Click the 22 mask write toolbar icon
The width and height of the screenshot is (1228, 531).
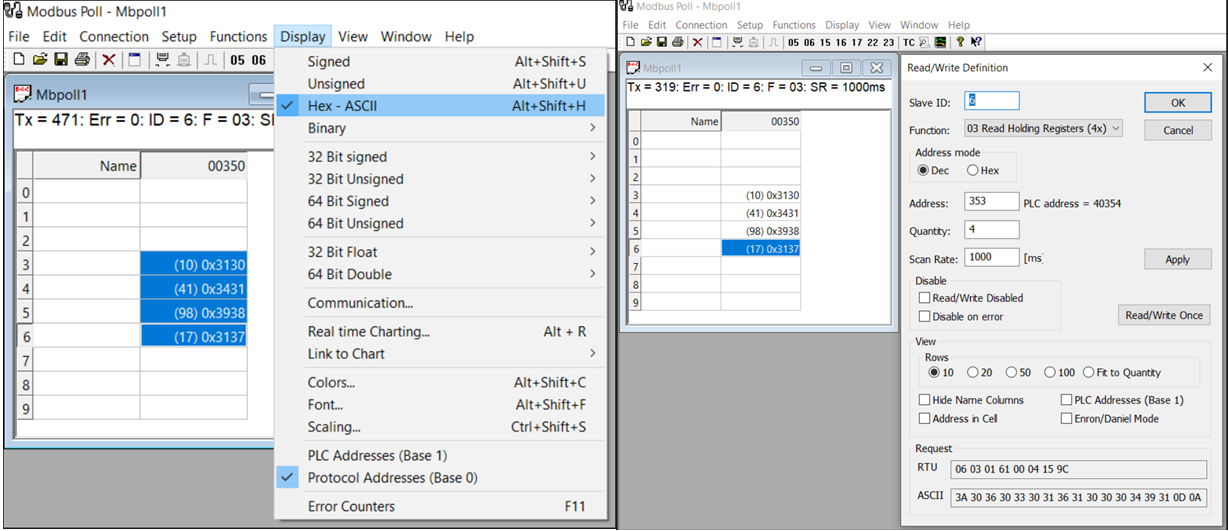[x=872, y=42]
